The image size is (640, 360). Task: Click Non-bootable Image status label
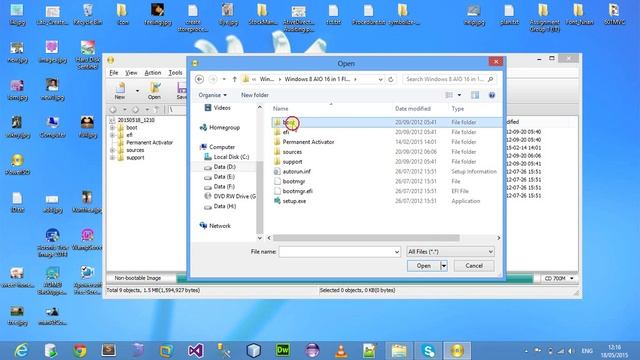pyautogui.click(x=138, y=278)
